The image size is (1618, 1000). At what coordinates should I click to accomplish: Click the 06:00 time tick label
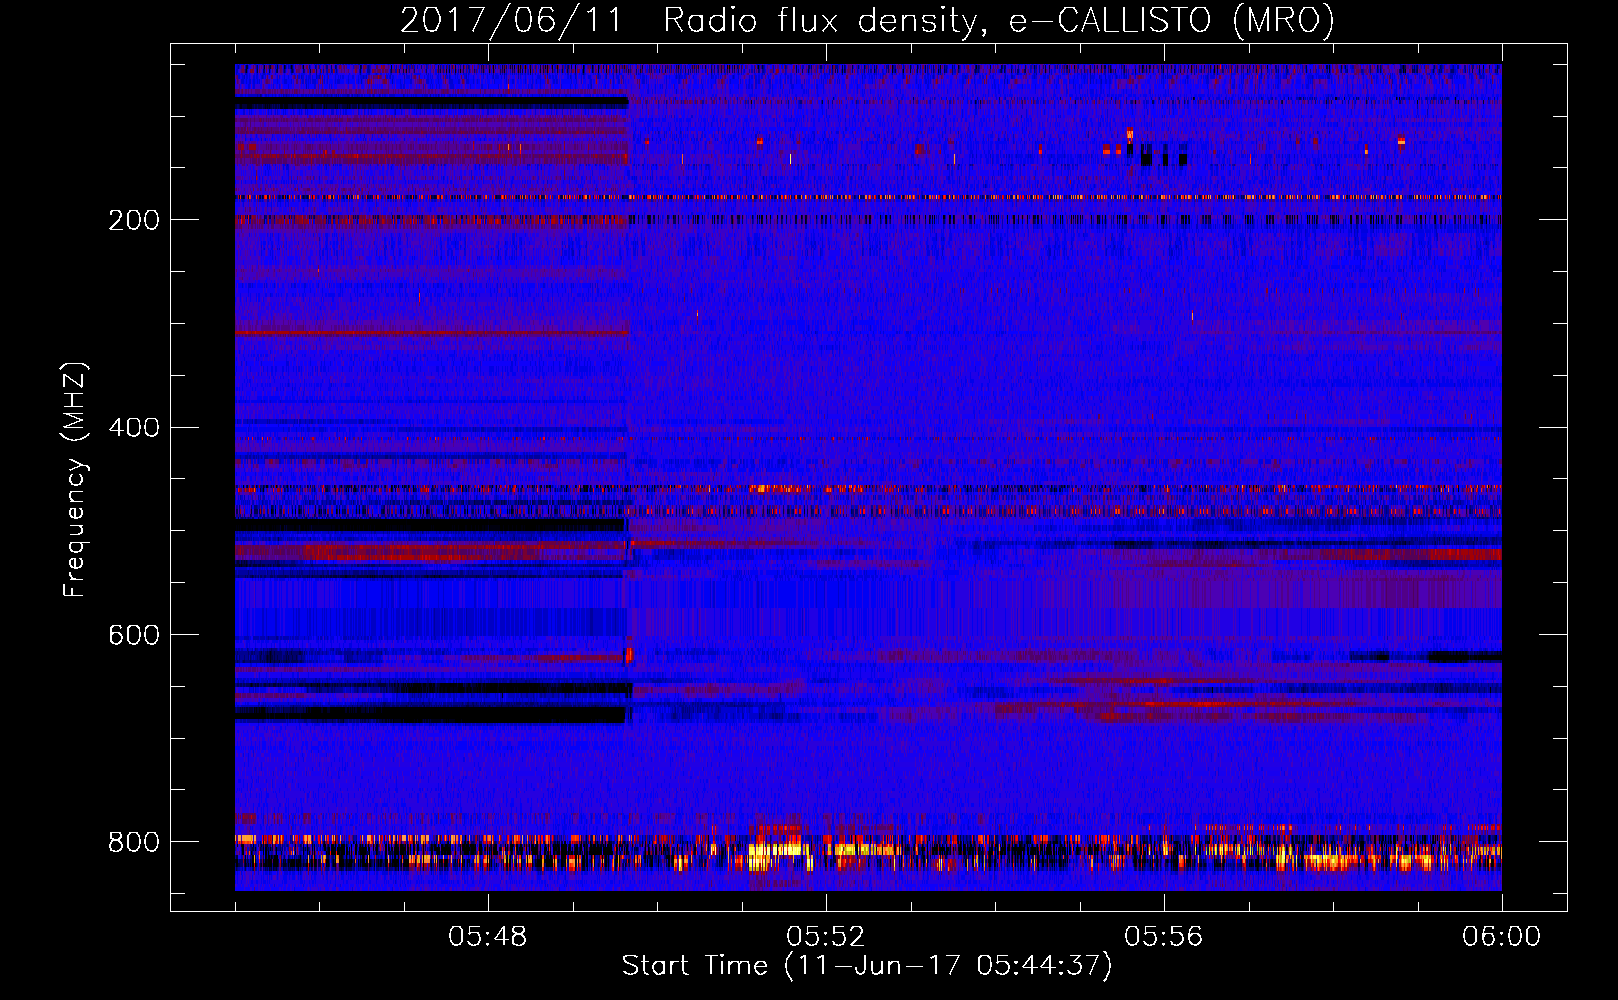tap(1501, 937)
